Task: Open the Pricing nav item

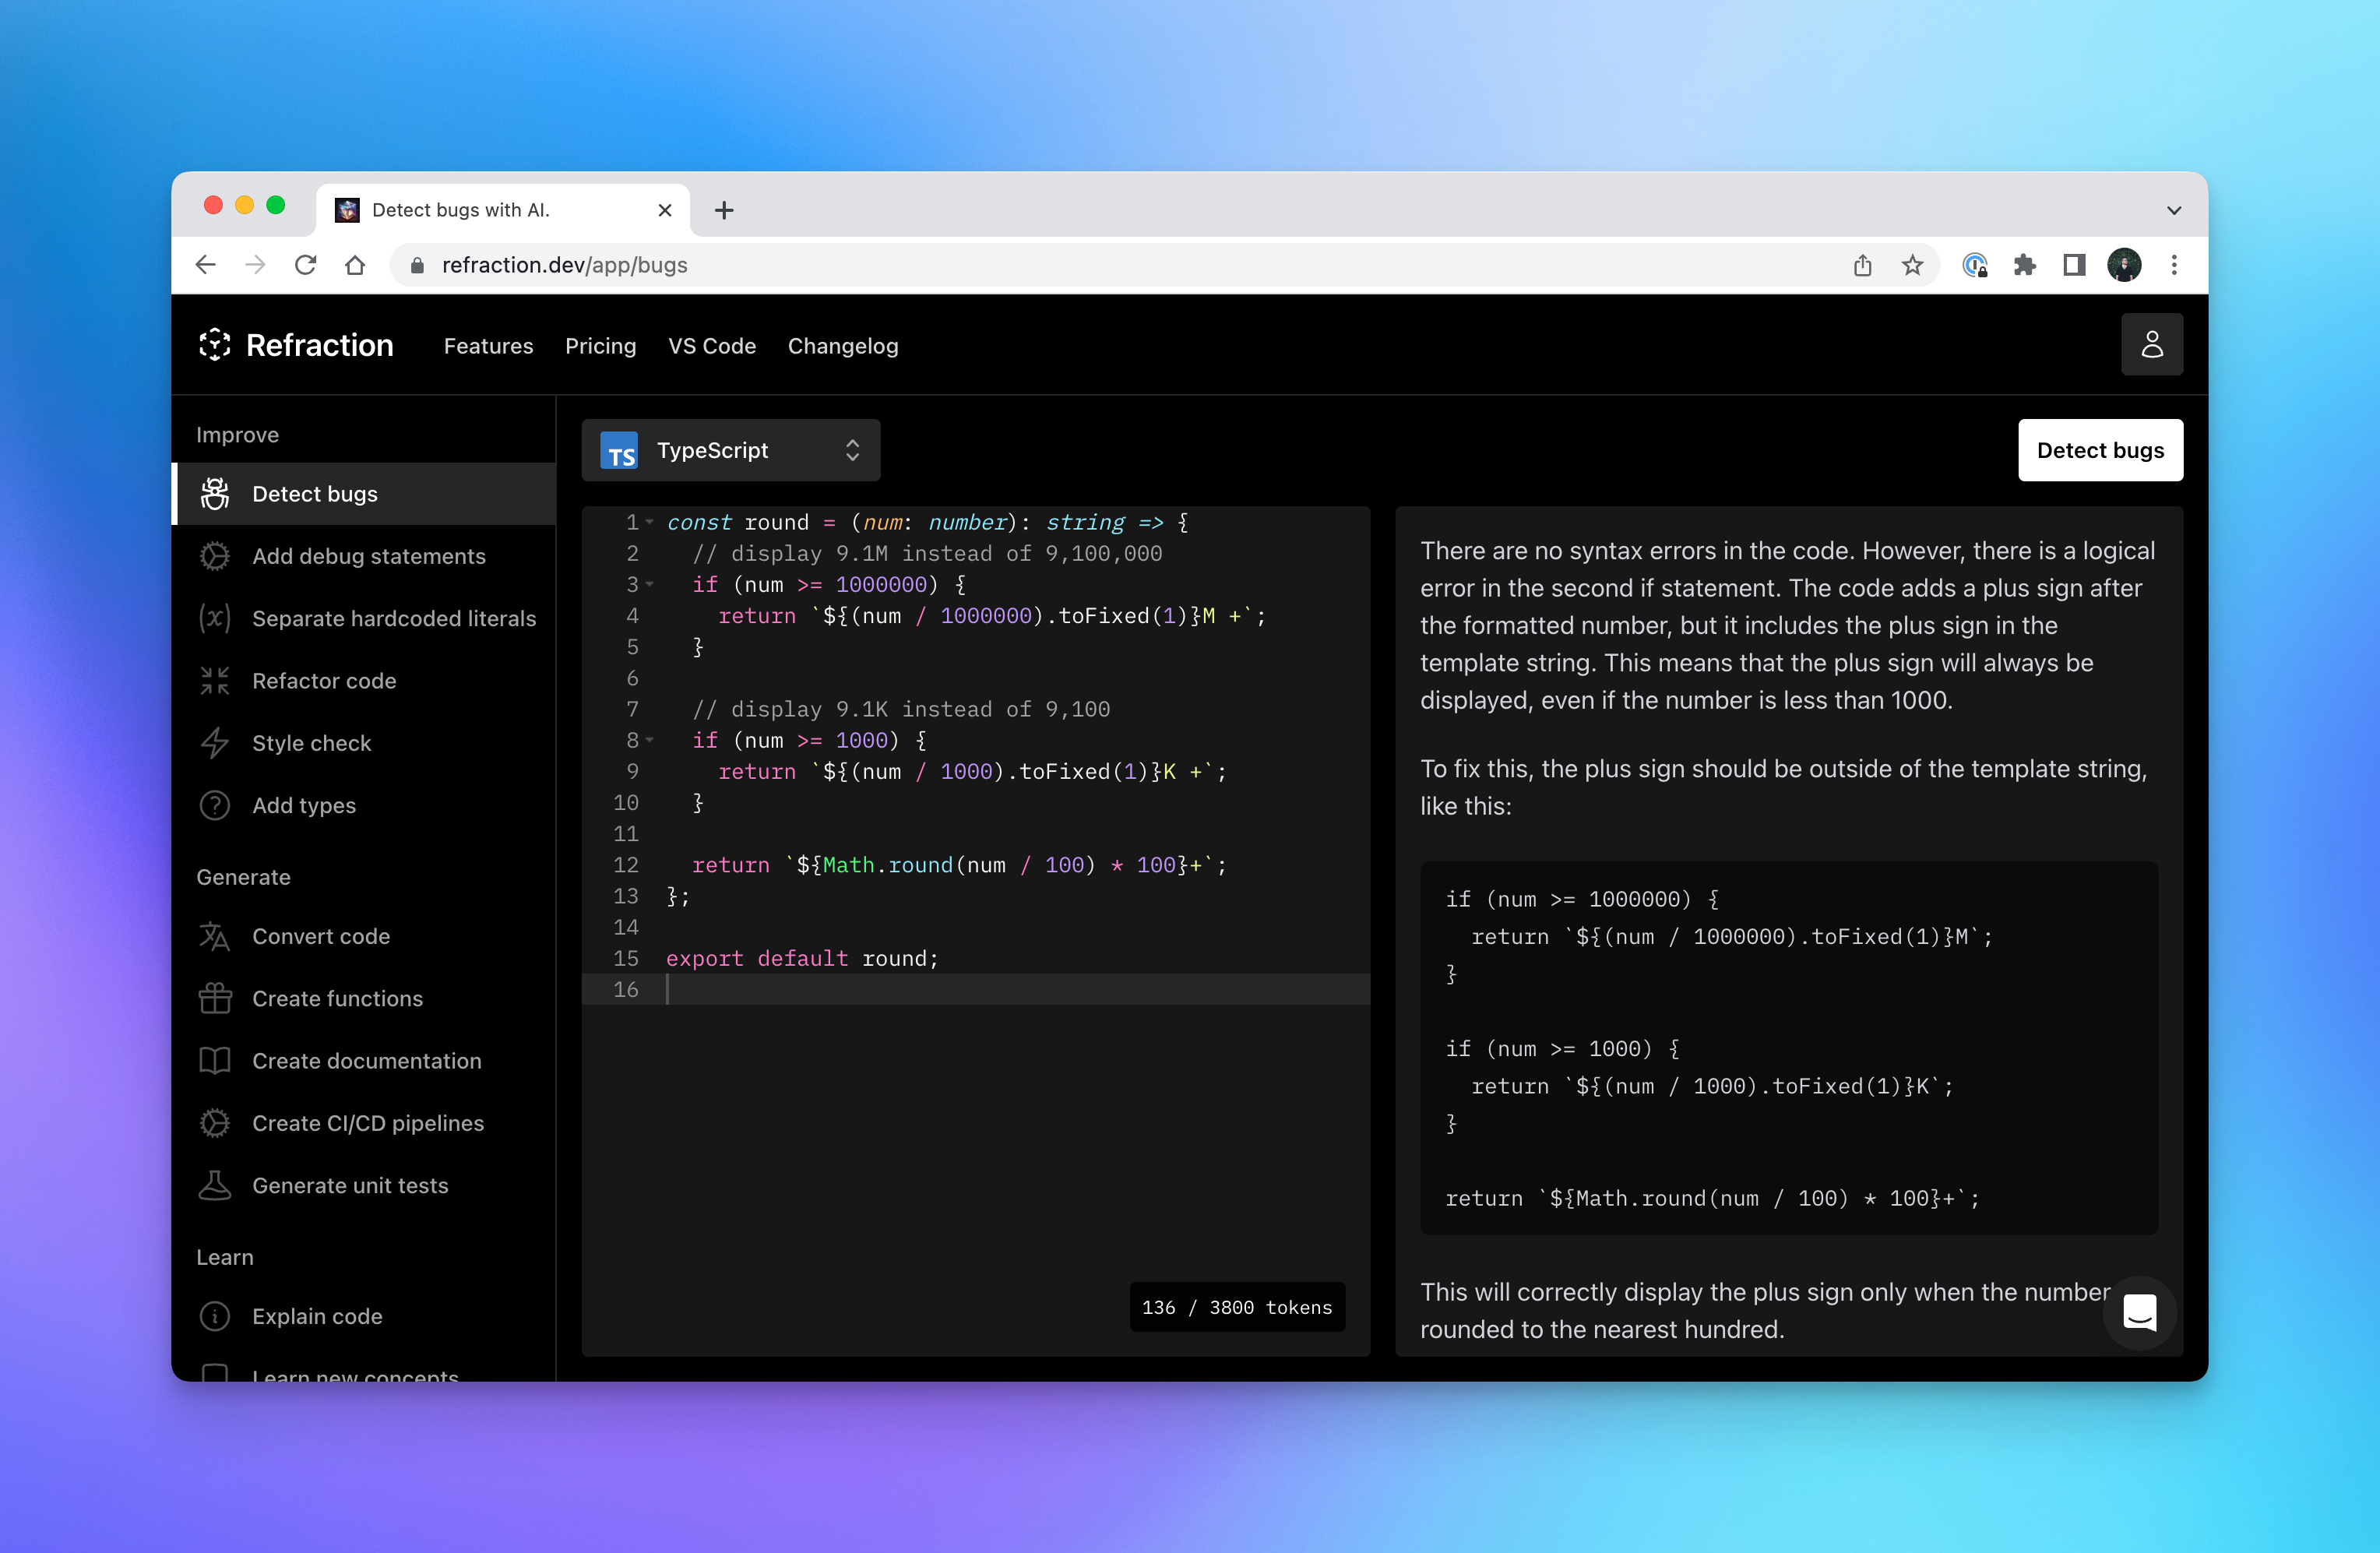Action: click(600, 346)
